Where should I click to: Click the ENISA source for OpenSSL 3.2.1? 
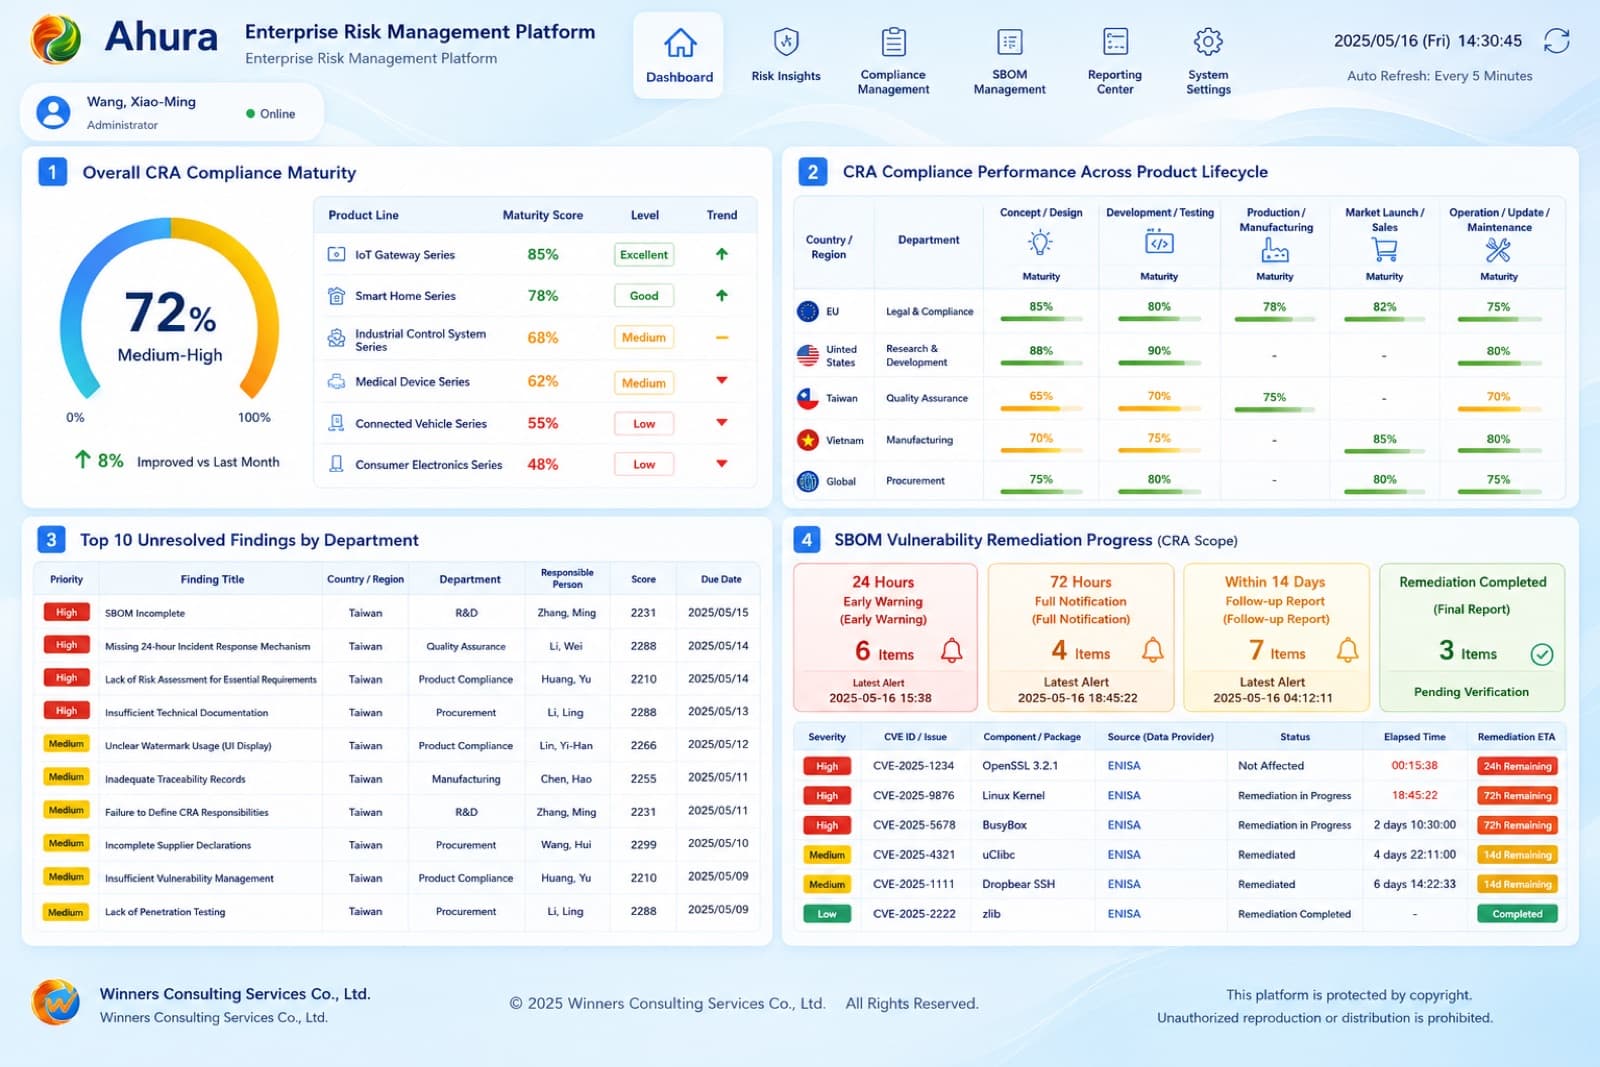[1124, 766]
